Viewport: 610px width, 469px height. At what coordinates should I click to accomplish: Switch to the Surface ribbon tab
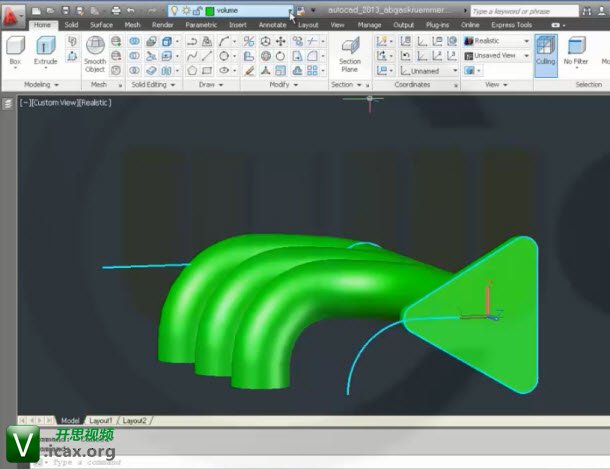[x=101, y=24]
